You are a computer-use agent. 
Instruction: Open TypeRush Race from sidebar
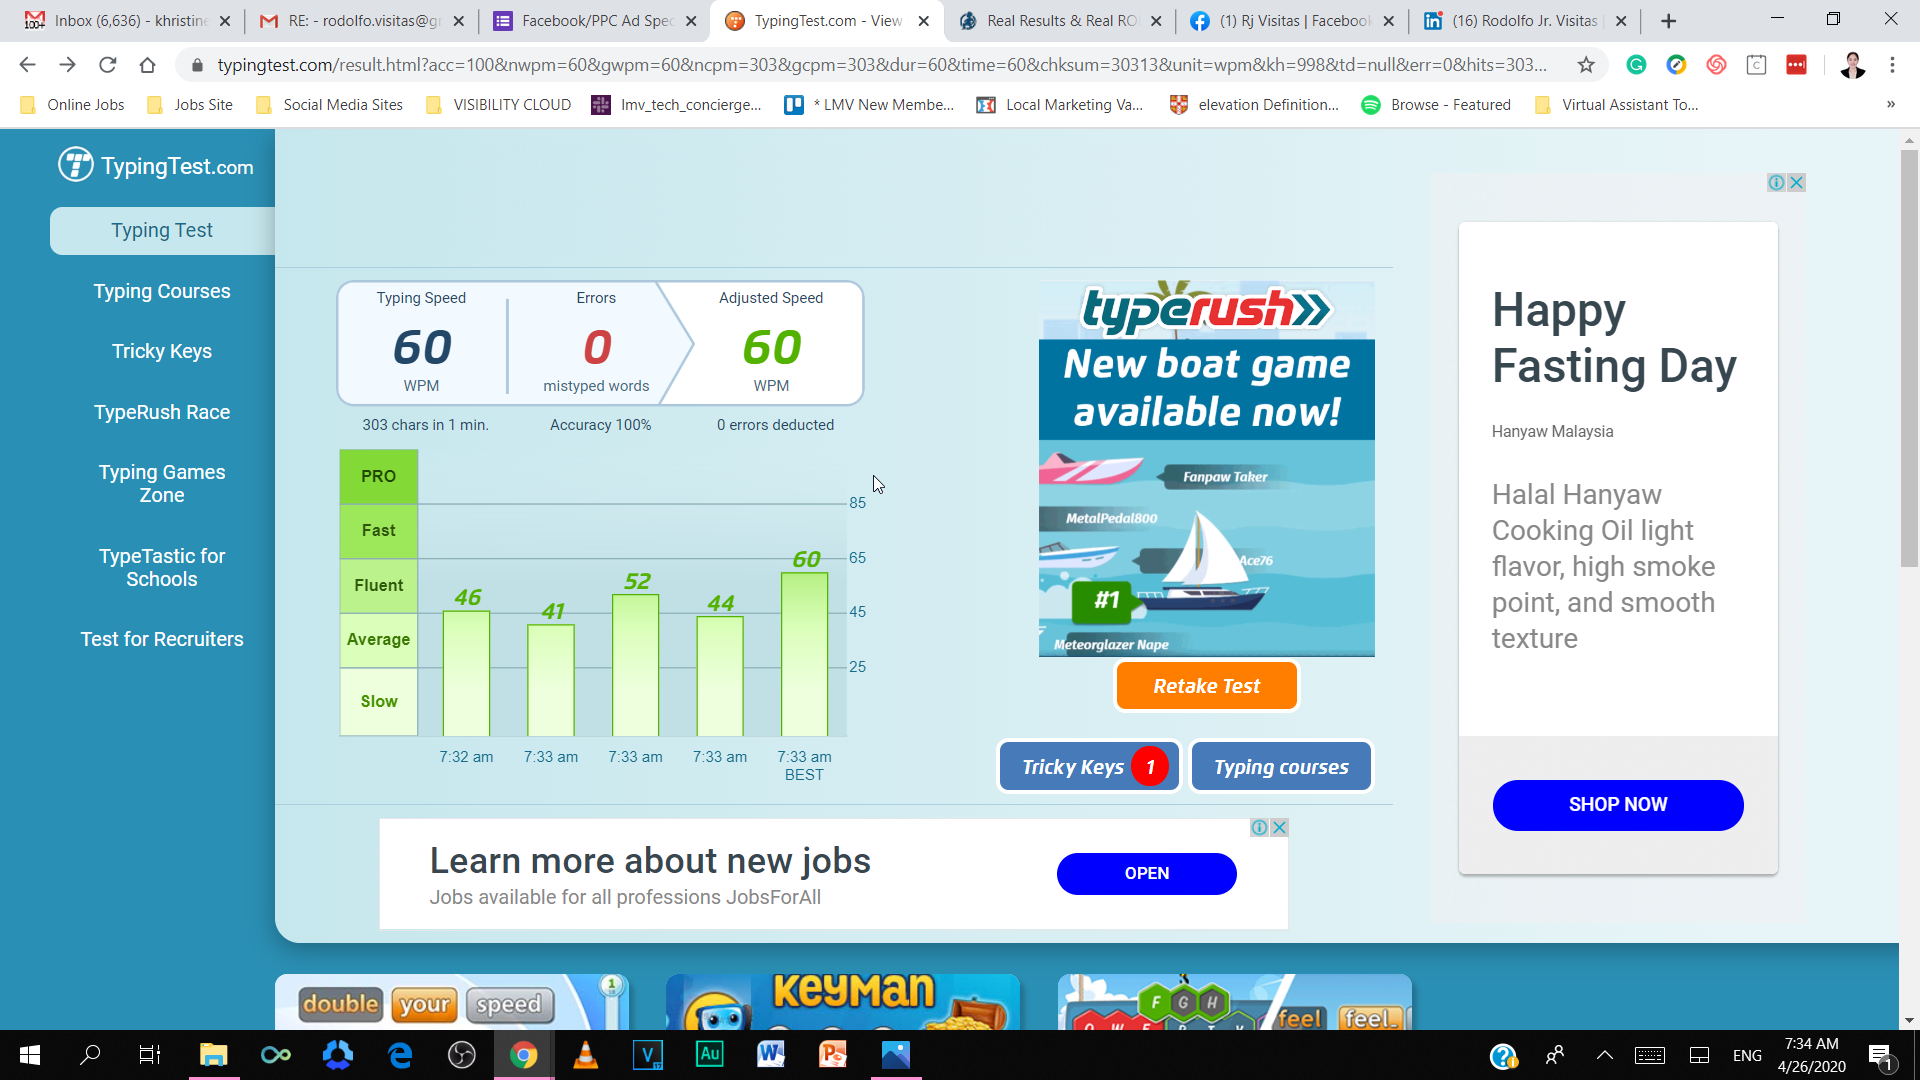(x=162, y=413)
